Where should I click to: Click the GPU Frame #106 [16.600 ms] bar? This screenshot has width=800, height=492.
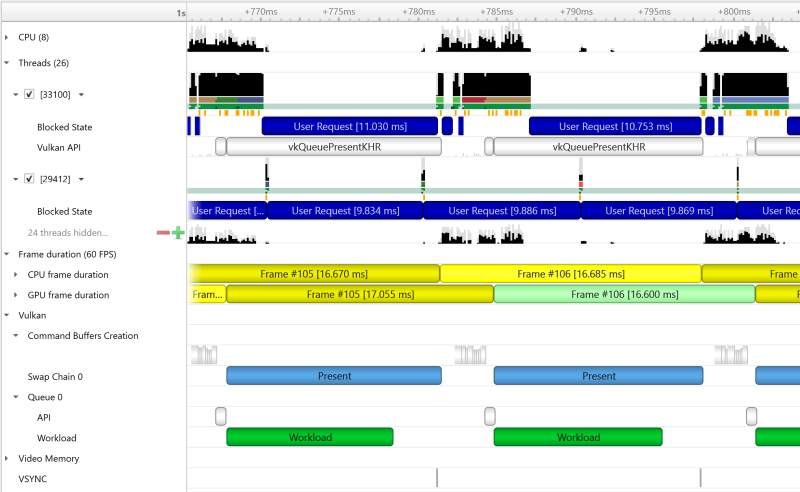[624, 295]
